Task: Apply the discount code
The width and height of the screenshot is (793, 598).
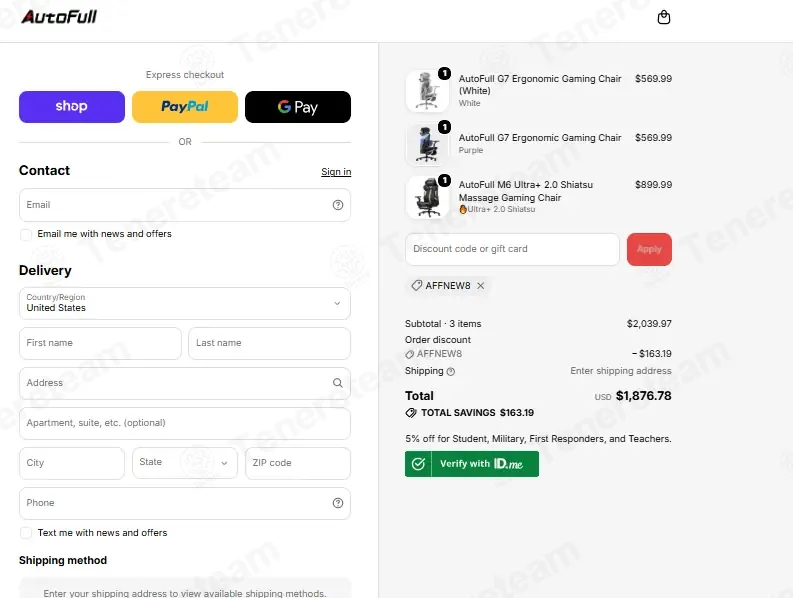Action: 649,249
